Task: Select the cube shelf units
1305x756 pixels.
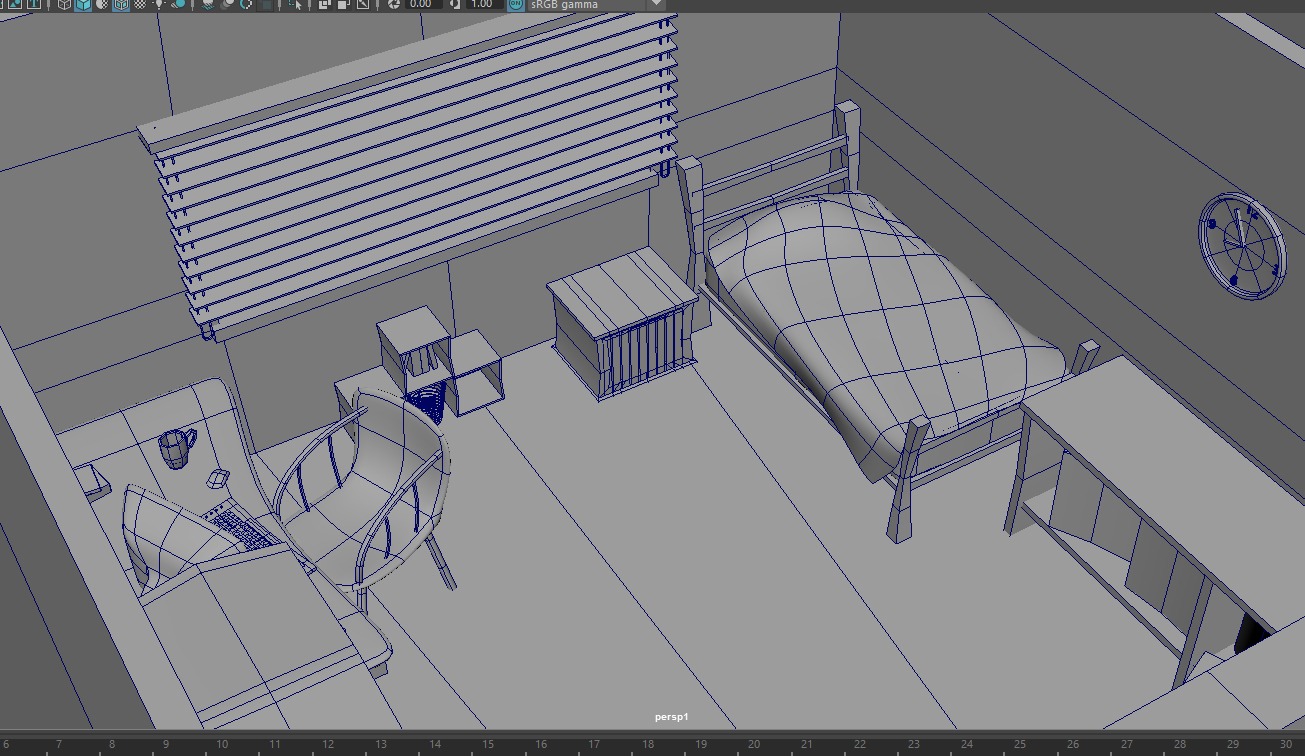Action: [440, 360]
